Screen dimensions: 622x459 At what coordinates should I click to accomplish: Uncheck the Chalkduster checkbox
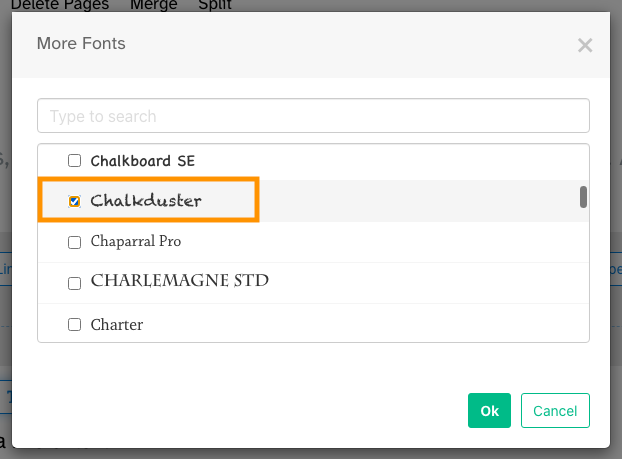pyautogui.click(x=74, y=201)
